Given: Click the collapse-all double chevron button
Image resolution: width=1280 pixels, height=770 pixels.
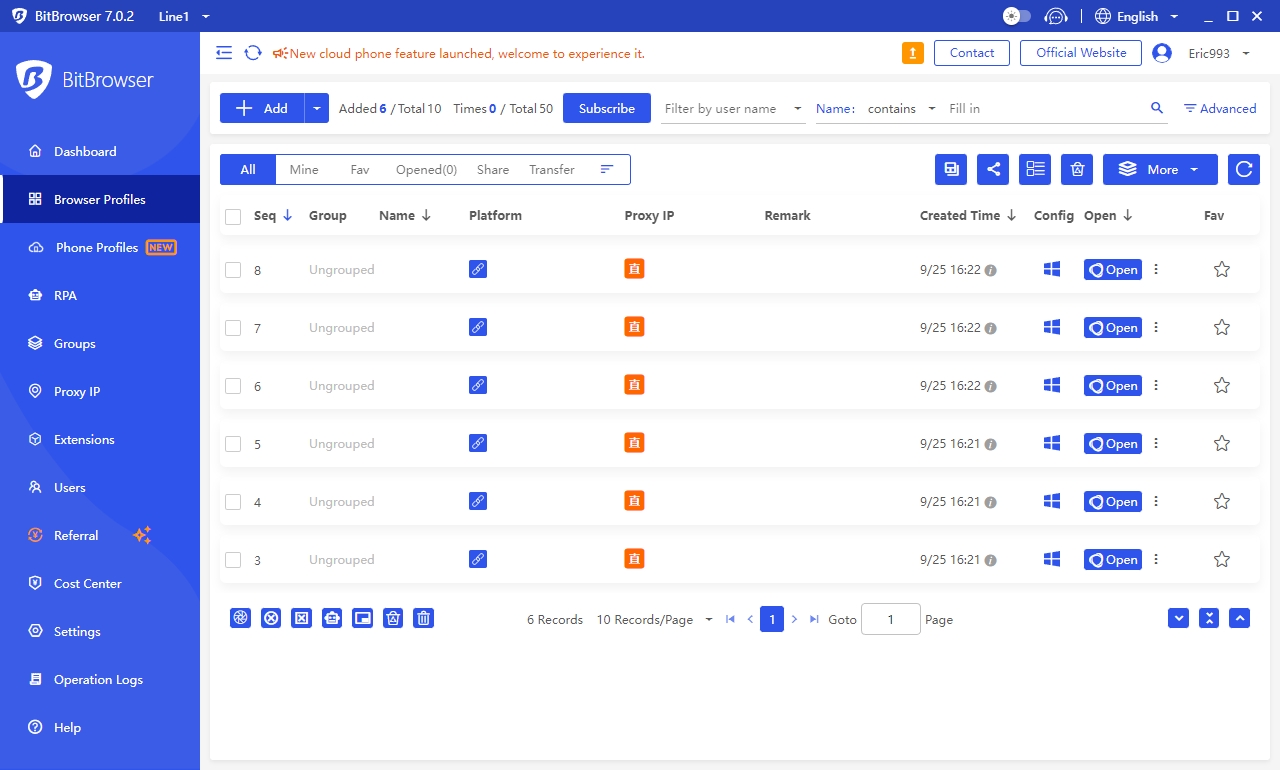Looking at the screenshot, I should tap(1210, 618).
